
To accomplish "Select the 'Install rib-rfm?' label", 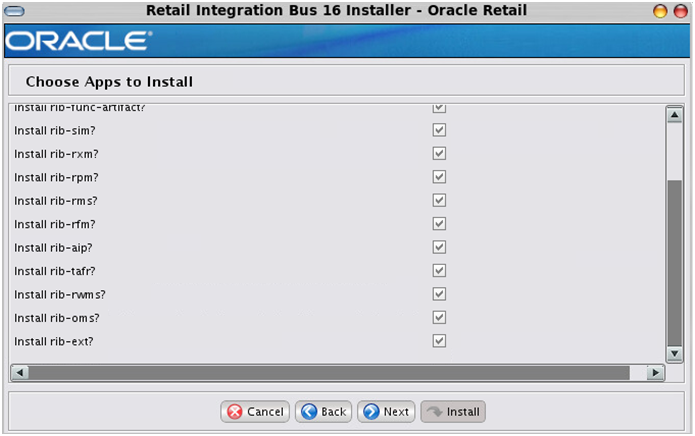I will click(x=55, y=225).
